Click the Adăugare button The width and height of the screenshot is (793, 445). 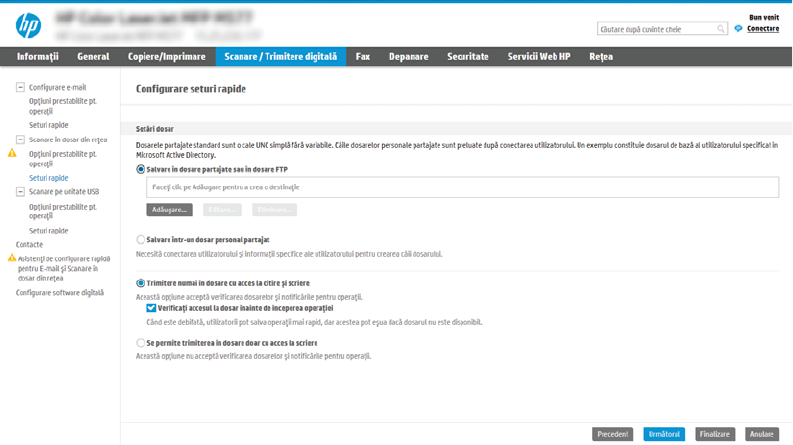[169, 210]
